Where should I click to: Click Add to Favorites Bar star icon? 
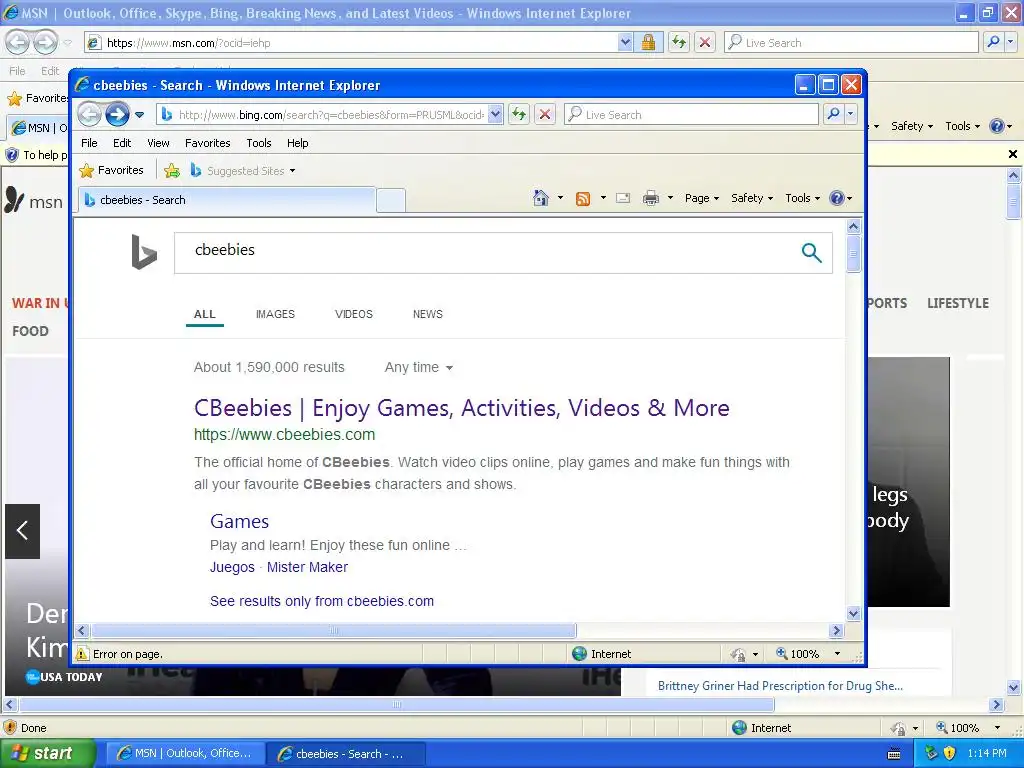[x=172, y=171]
